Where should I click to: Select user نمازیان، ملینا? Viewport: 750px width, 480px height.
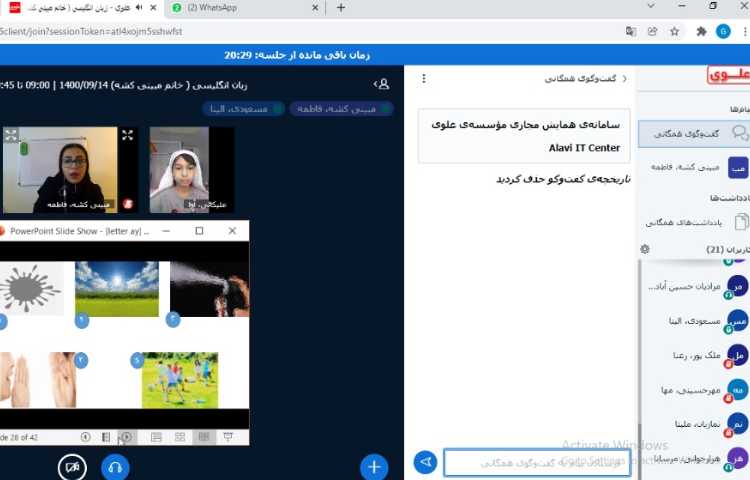tap(695, 424)
